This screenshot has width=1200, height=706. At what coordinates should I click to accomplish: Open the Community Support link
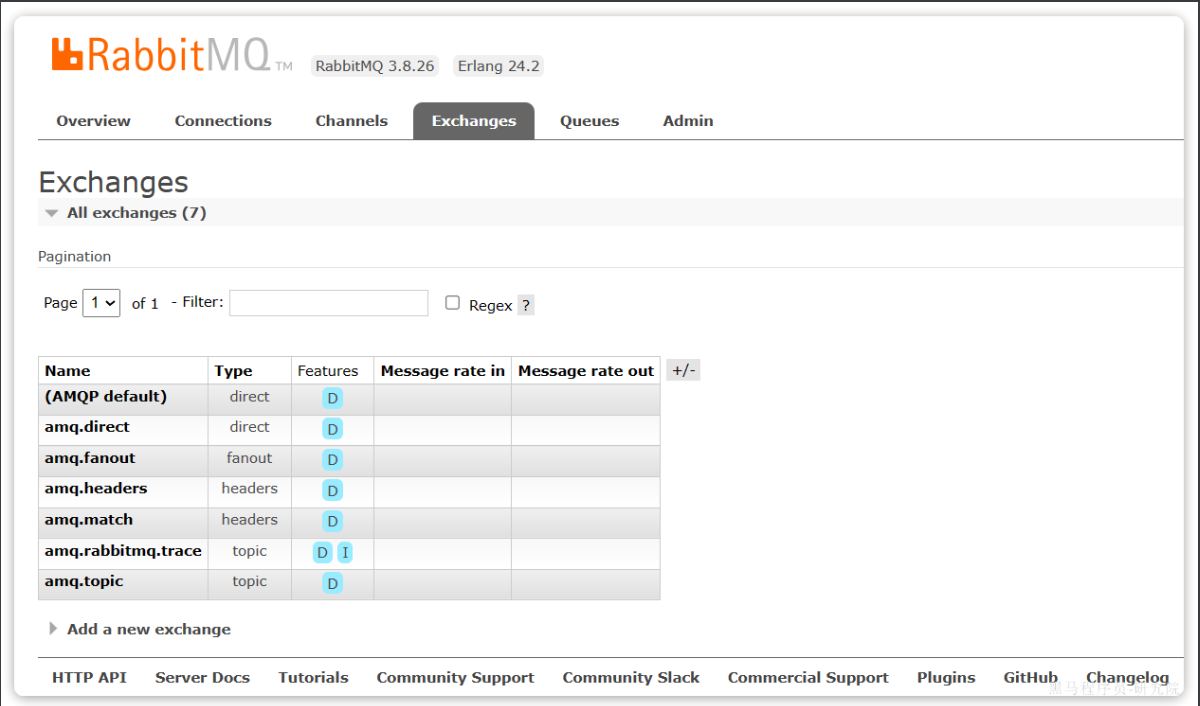[455, 677]
